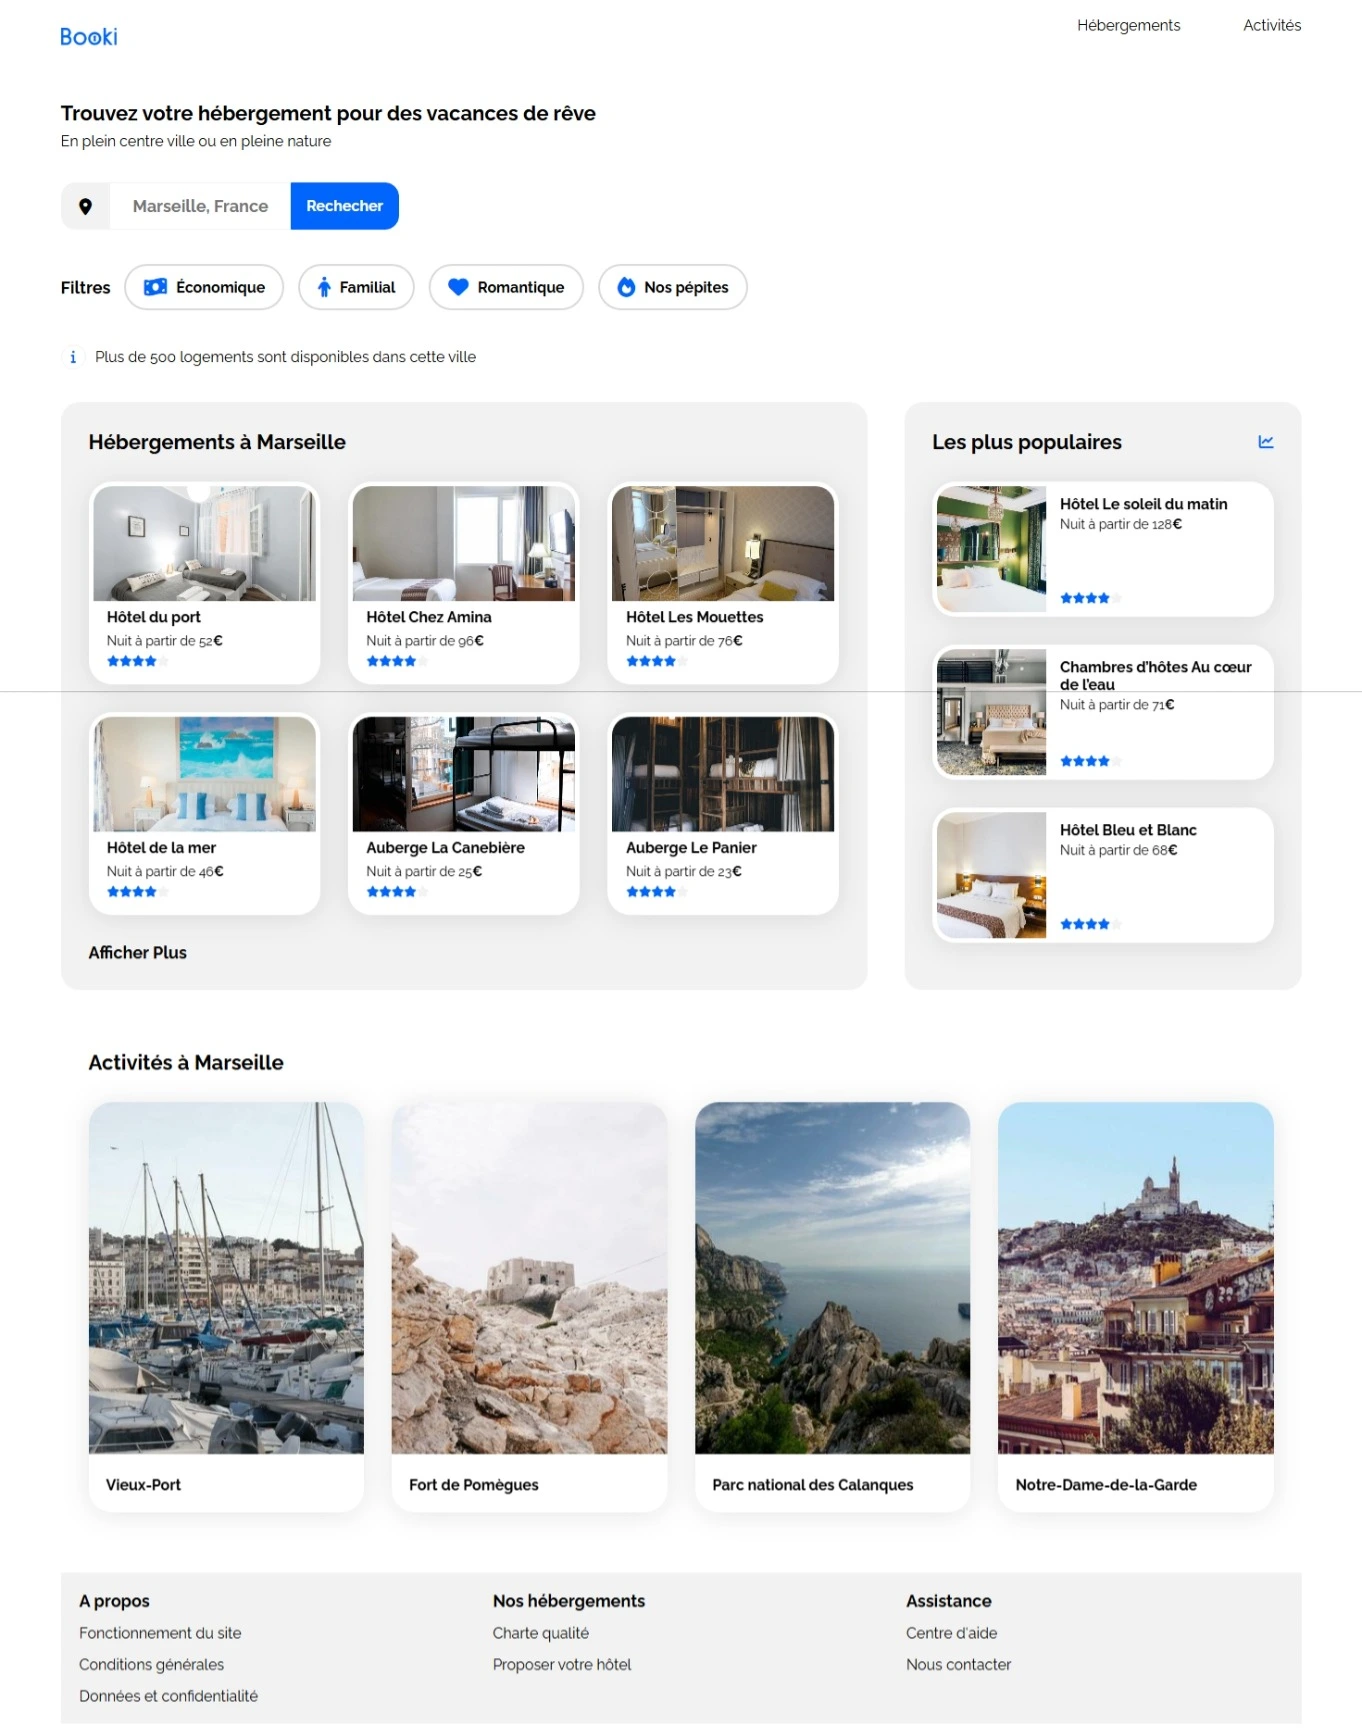
Task: Click star rating under Auberge Le Panier
Action: tap(657, 891)
